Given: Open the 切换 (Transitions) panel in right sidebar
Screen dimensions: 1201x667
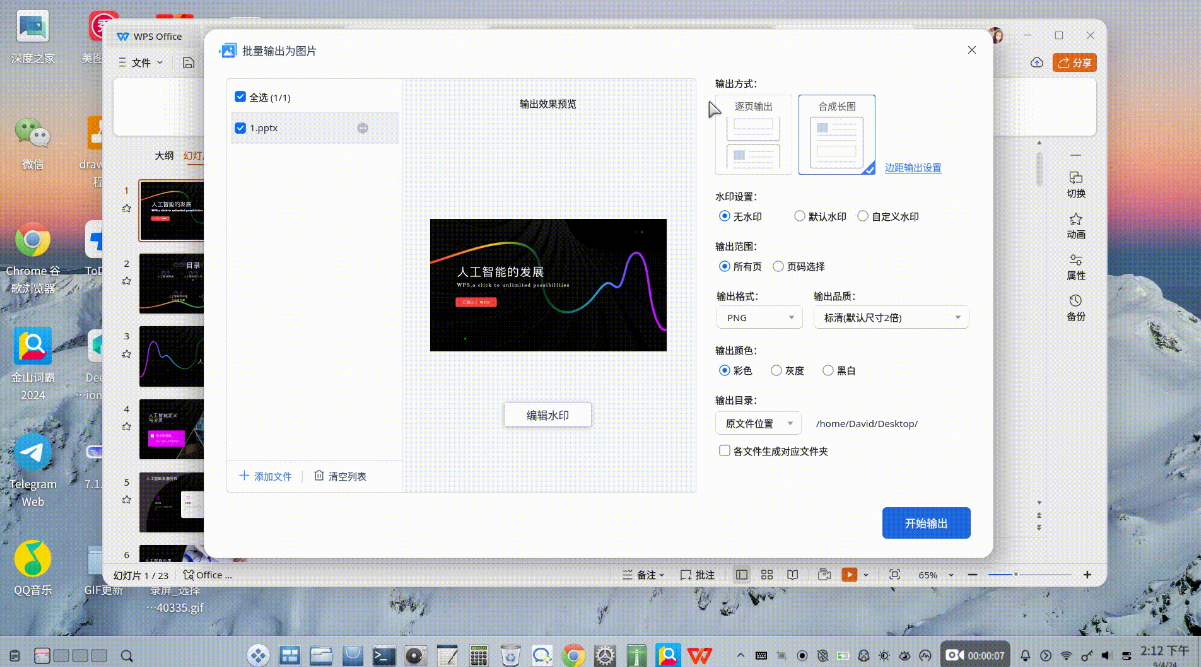Looking at the screenshot, I should (1076, 184).
